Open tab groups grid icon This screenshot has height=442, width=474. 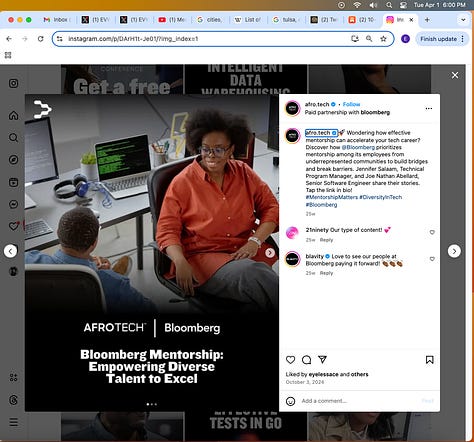pos(8,55)
